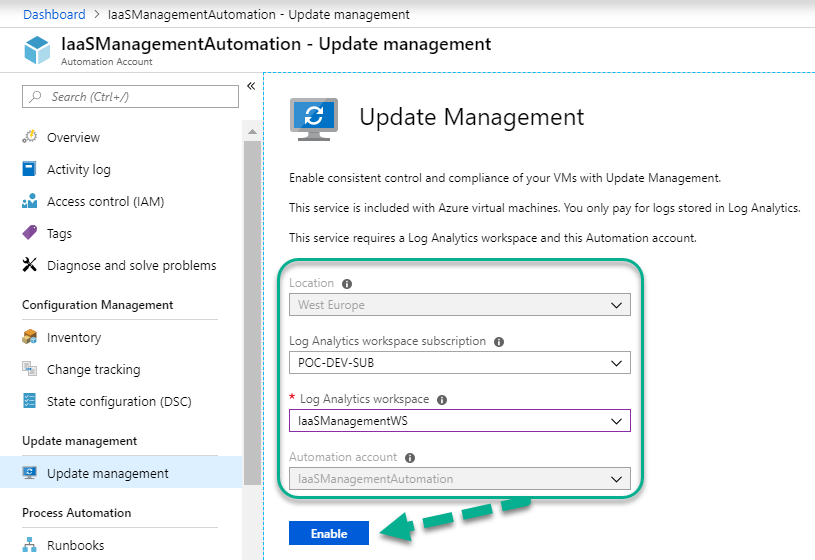
Task: Click the Runbooks icon in sidebar
Action: [x=30, y=545]
